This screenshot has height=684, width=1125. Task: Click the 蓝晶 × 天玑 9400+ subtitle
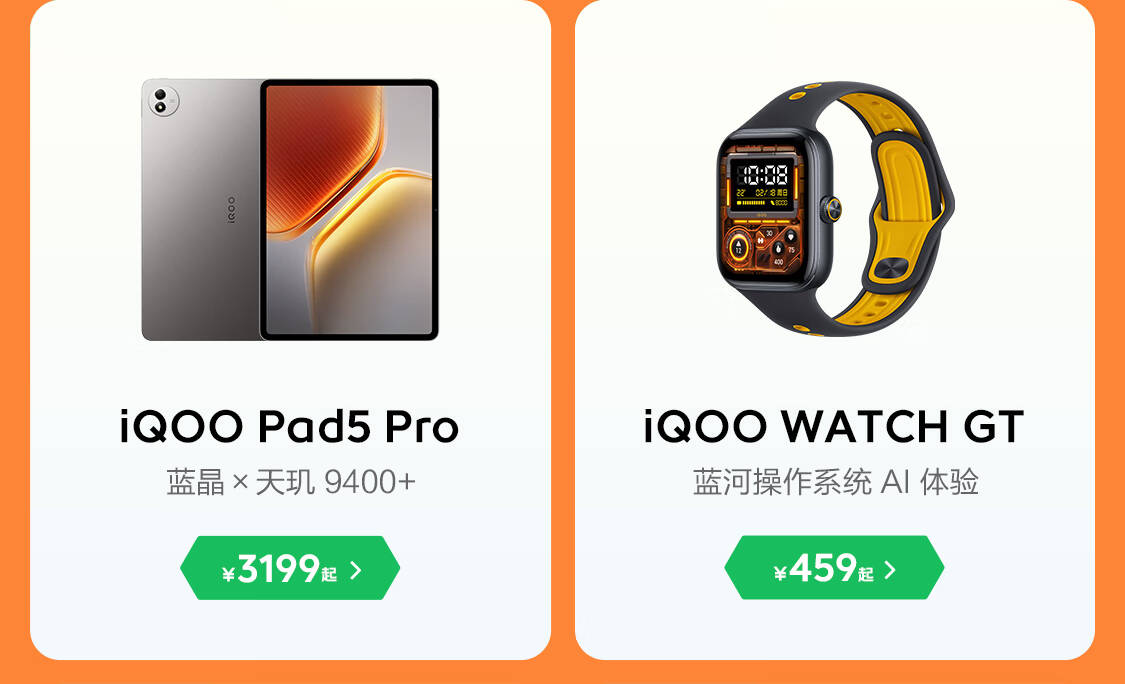click(291, 482)
